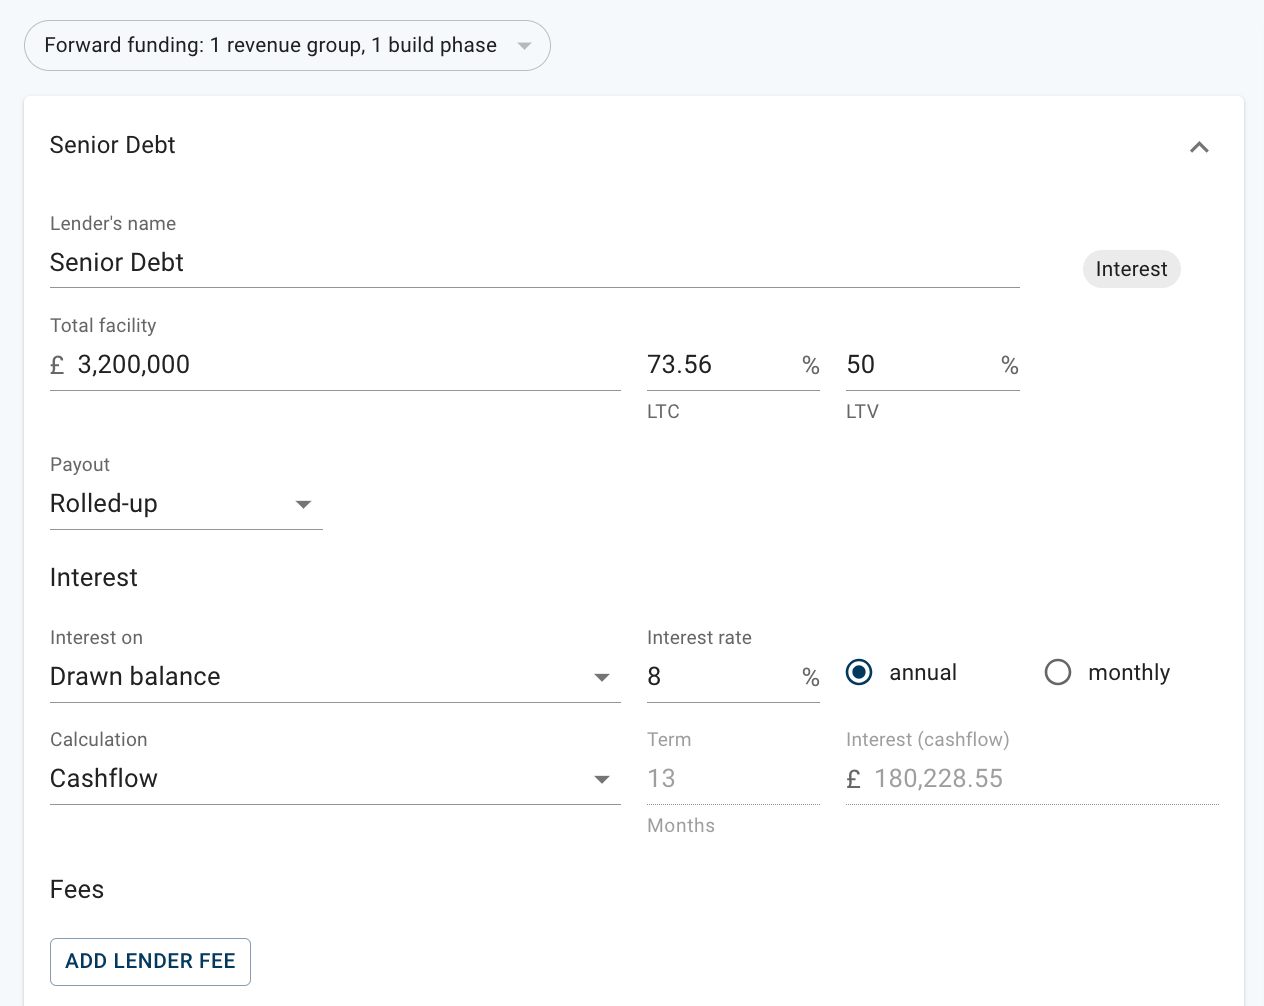Collapse the Senior Debt panel chevron

click(1199, 147)
